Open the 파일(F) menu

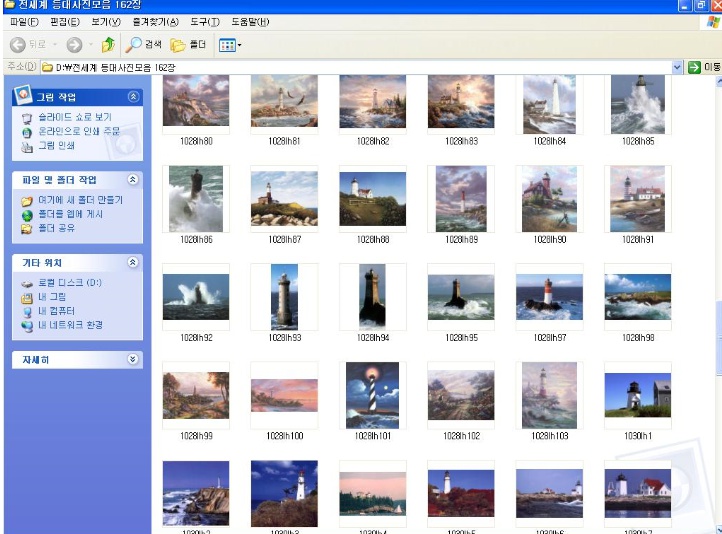click(x=23, y=21)
